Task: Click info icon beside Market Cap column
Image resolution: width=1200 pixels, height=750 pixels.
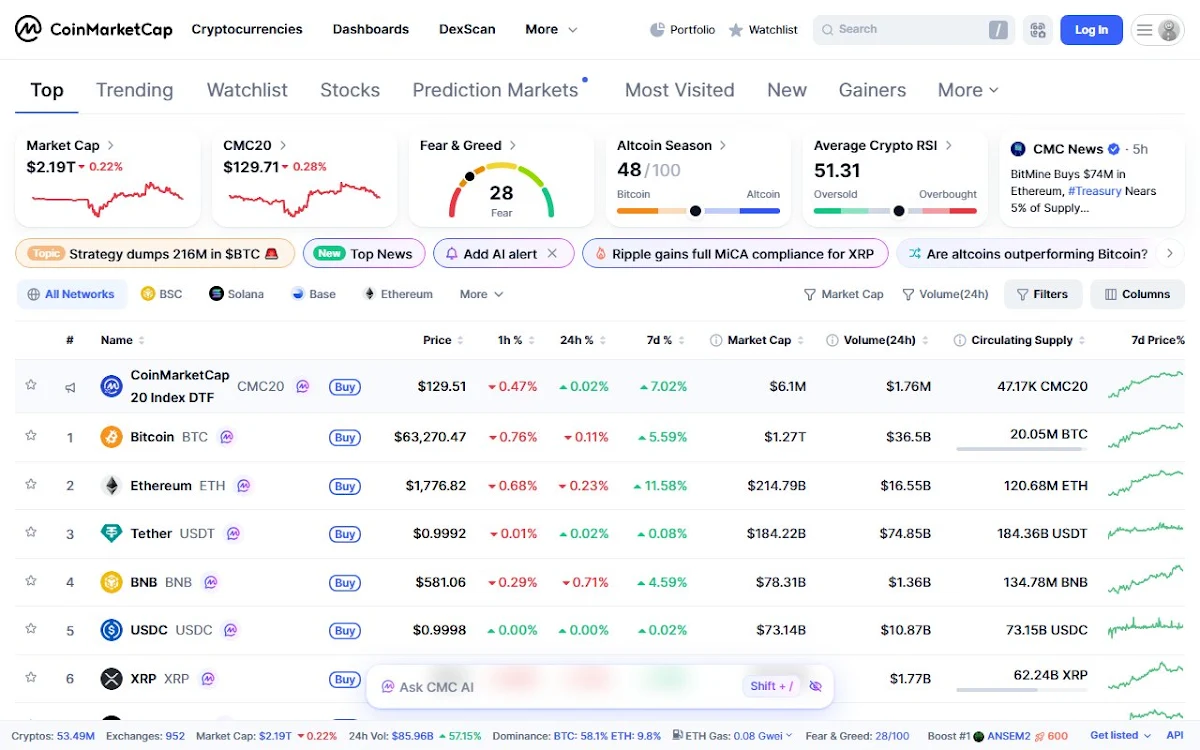Action: (x=716, y=340)
